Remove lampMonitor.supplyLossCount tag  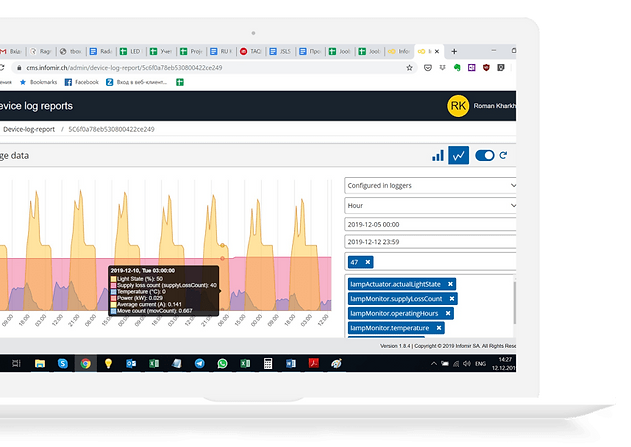452,299
